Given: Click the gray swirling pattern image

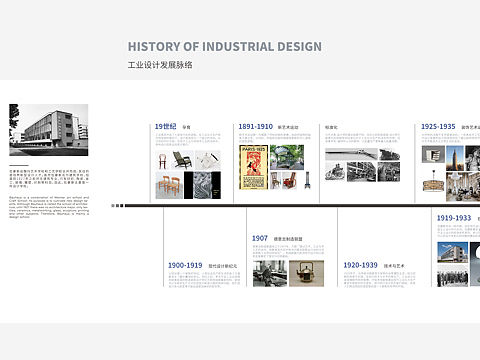Looking at the screenshot, I should coord(202,185).
